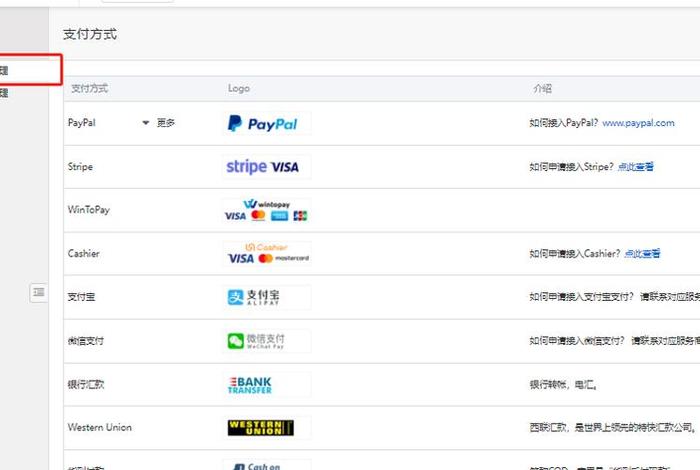The height and width of the screenshot is (470, 700).
Task: Click the Cashier Visa Mastercard logo
Action: coord(267,254)
